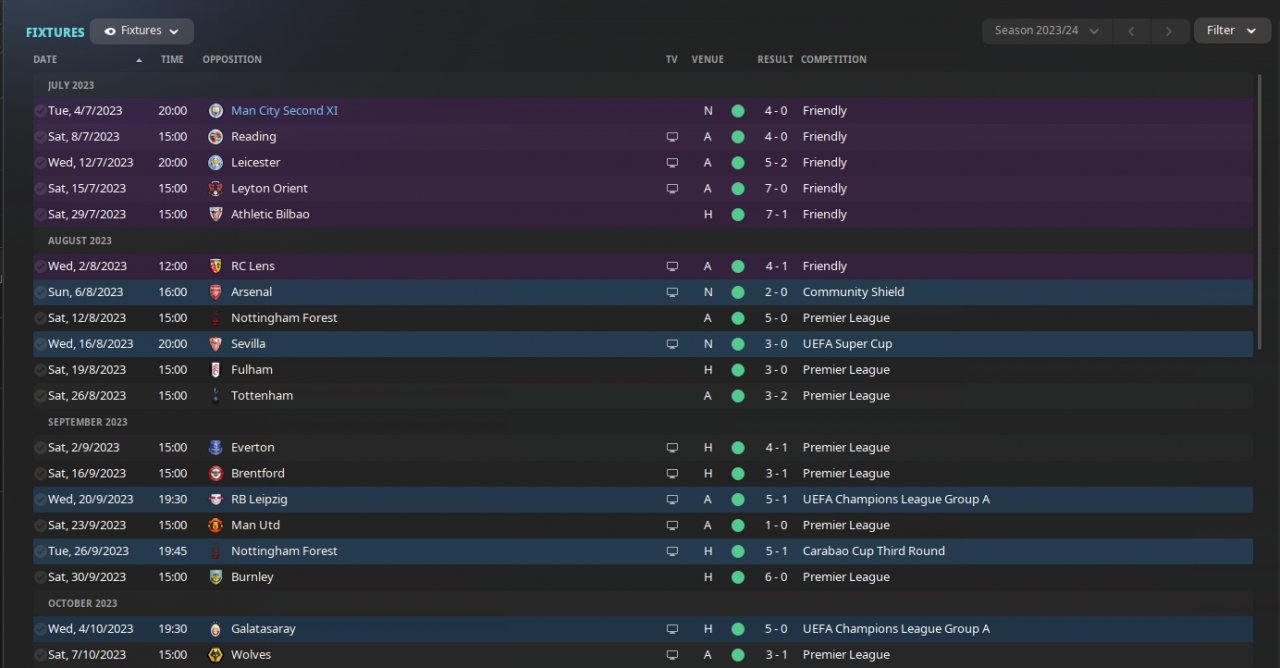Click the Galatasaray club badge
This screenshot has height=668, width=1280.
click(216, 629)
